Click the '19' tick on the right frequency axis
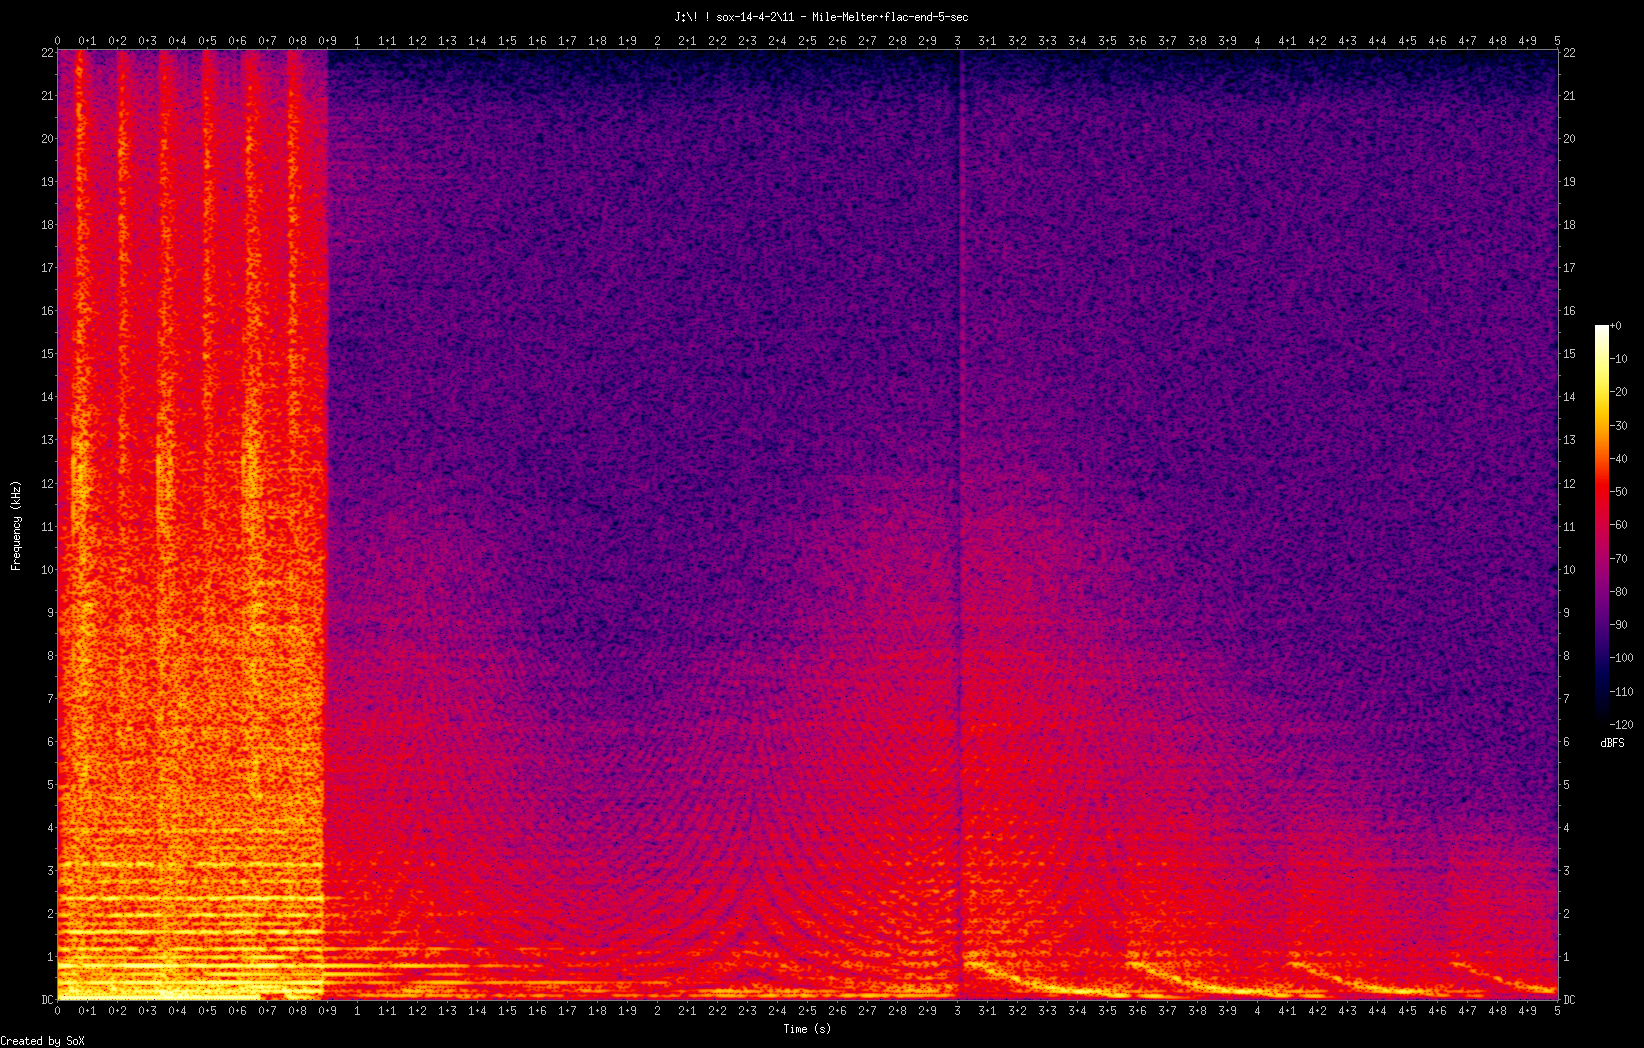This screenshot has height=1048, width=1644. [1569, 182]
